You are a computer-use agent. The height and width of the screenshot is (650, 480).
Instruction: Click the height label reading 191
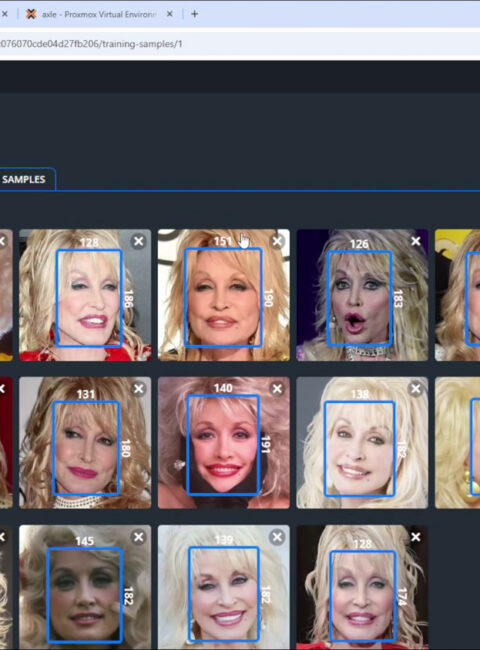266,444
